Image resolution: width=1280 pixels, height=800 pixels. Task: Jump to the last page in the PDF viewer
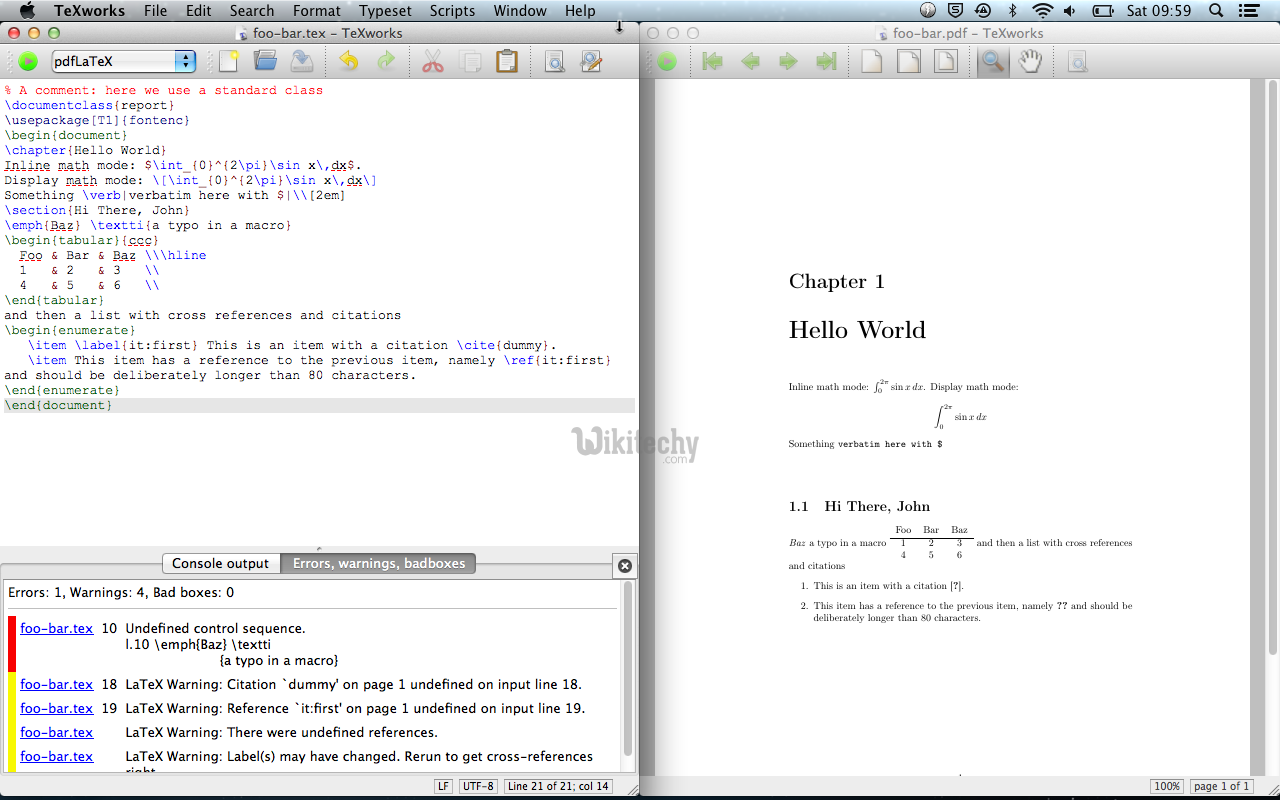point(826,62)
